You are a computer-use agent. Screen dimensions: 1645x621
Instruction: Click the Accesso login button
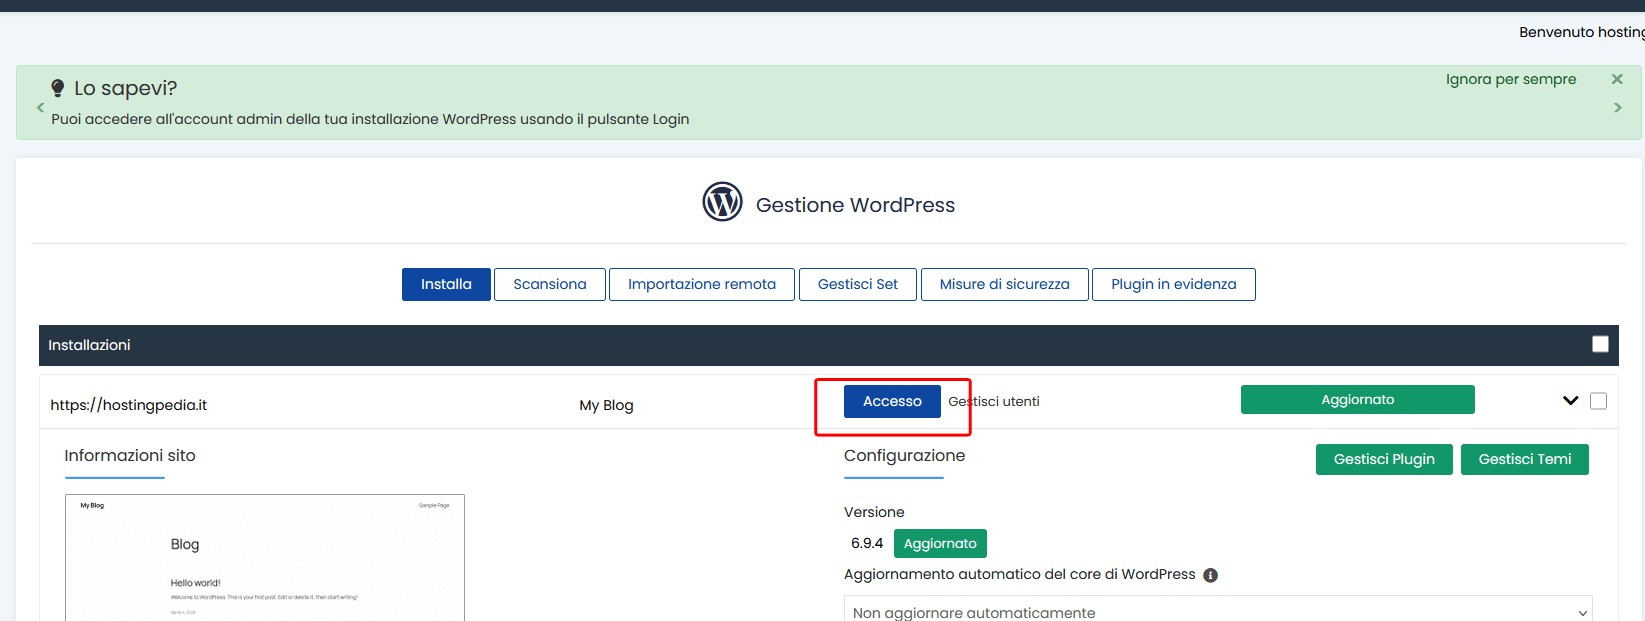coord(892,401)
